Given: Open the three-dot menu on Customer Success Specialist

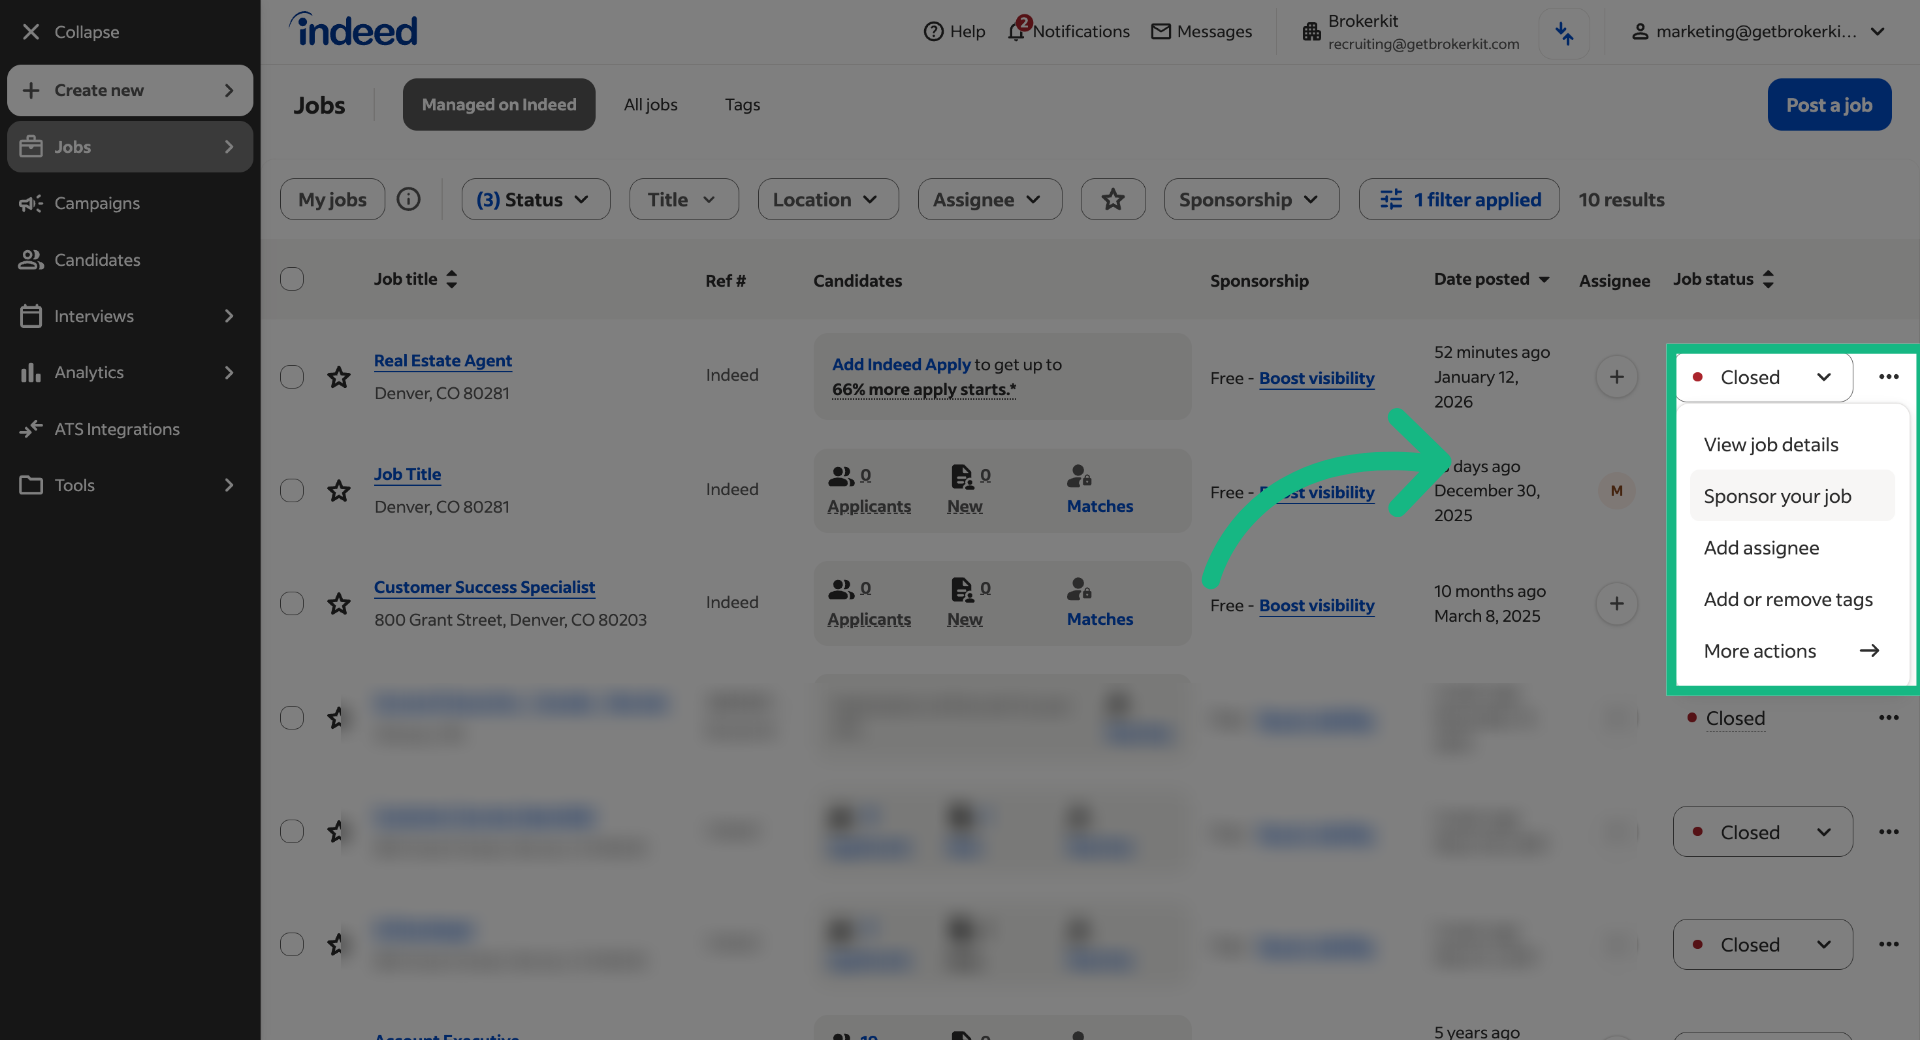Looking at the screenshot, I should pyautogui.click(x=1889, y=604).
